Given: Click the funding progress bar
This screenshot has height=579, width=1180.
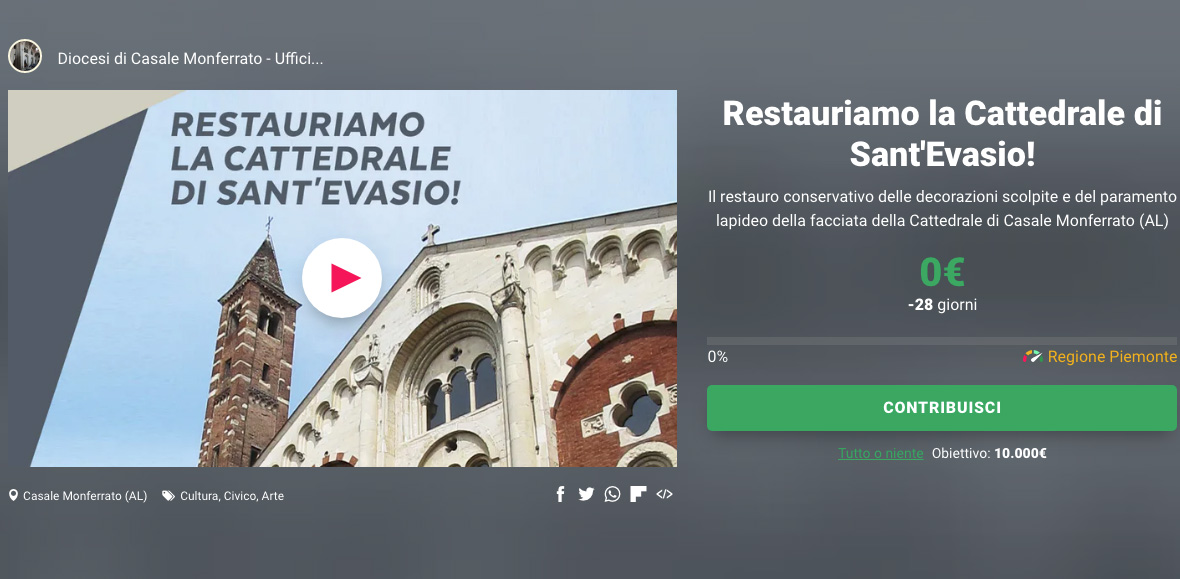Looking at the screenshot, I should coord(941,340).
